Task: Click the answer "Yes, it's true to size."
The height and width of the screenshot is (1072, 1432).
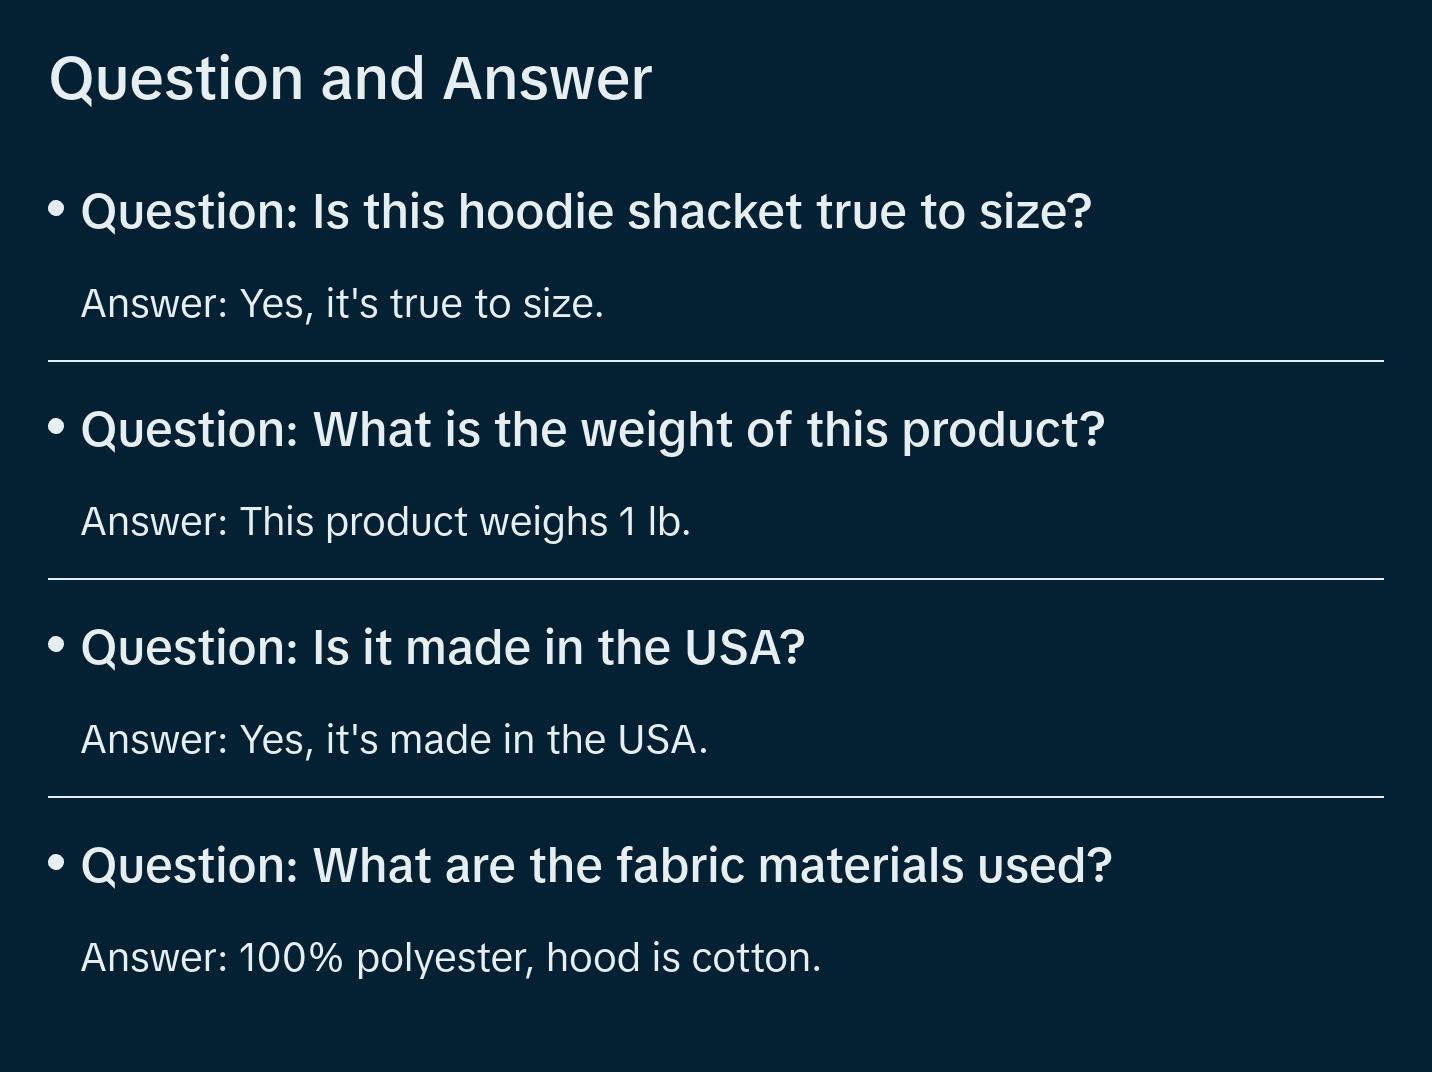Action: 342,304
